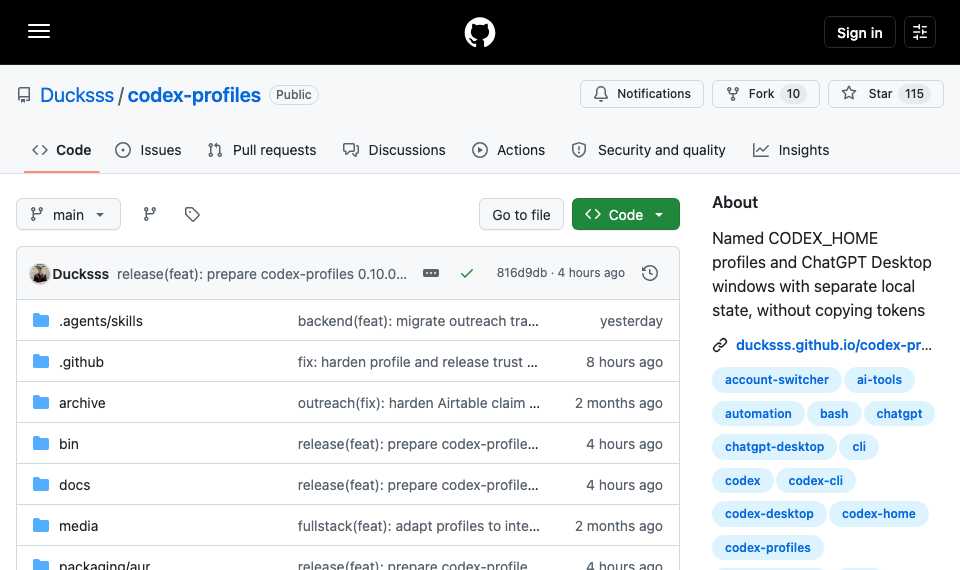Screen dimensions: 960x570
Task: Click the Sign in button
Action: 860,32
